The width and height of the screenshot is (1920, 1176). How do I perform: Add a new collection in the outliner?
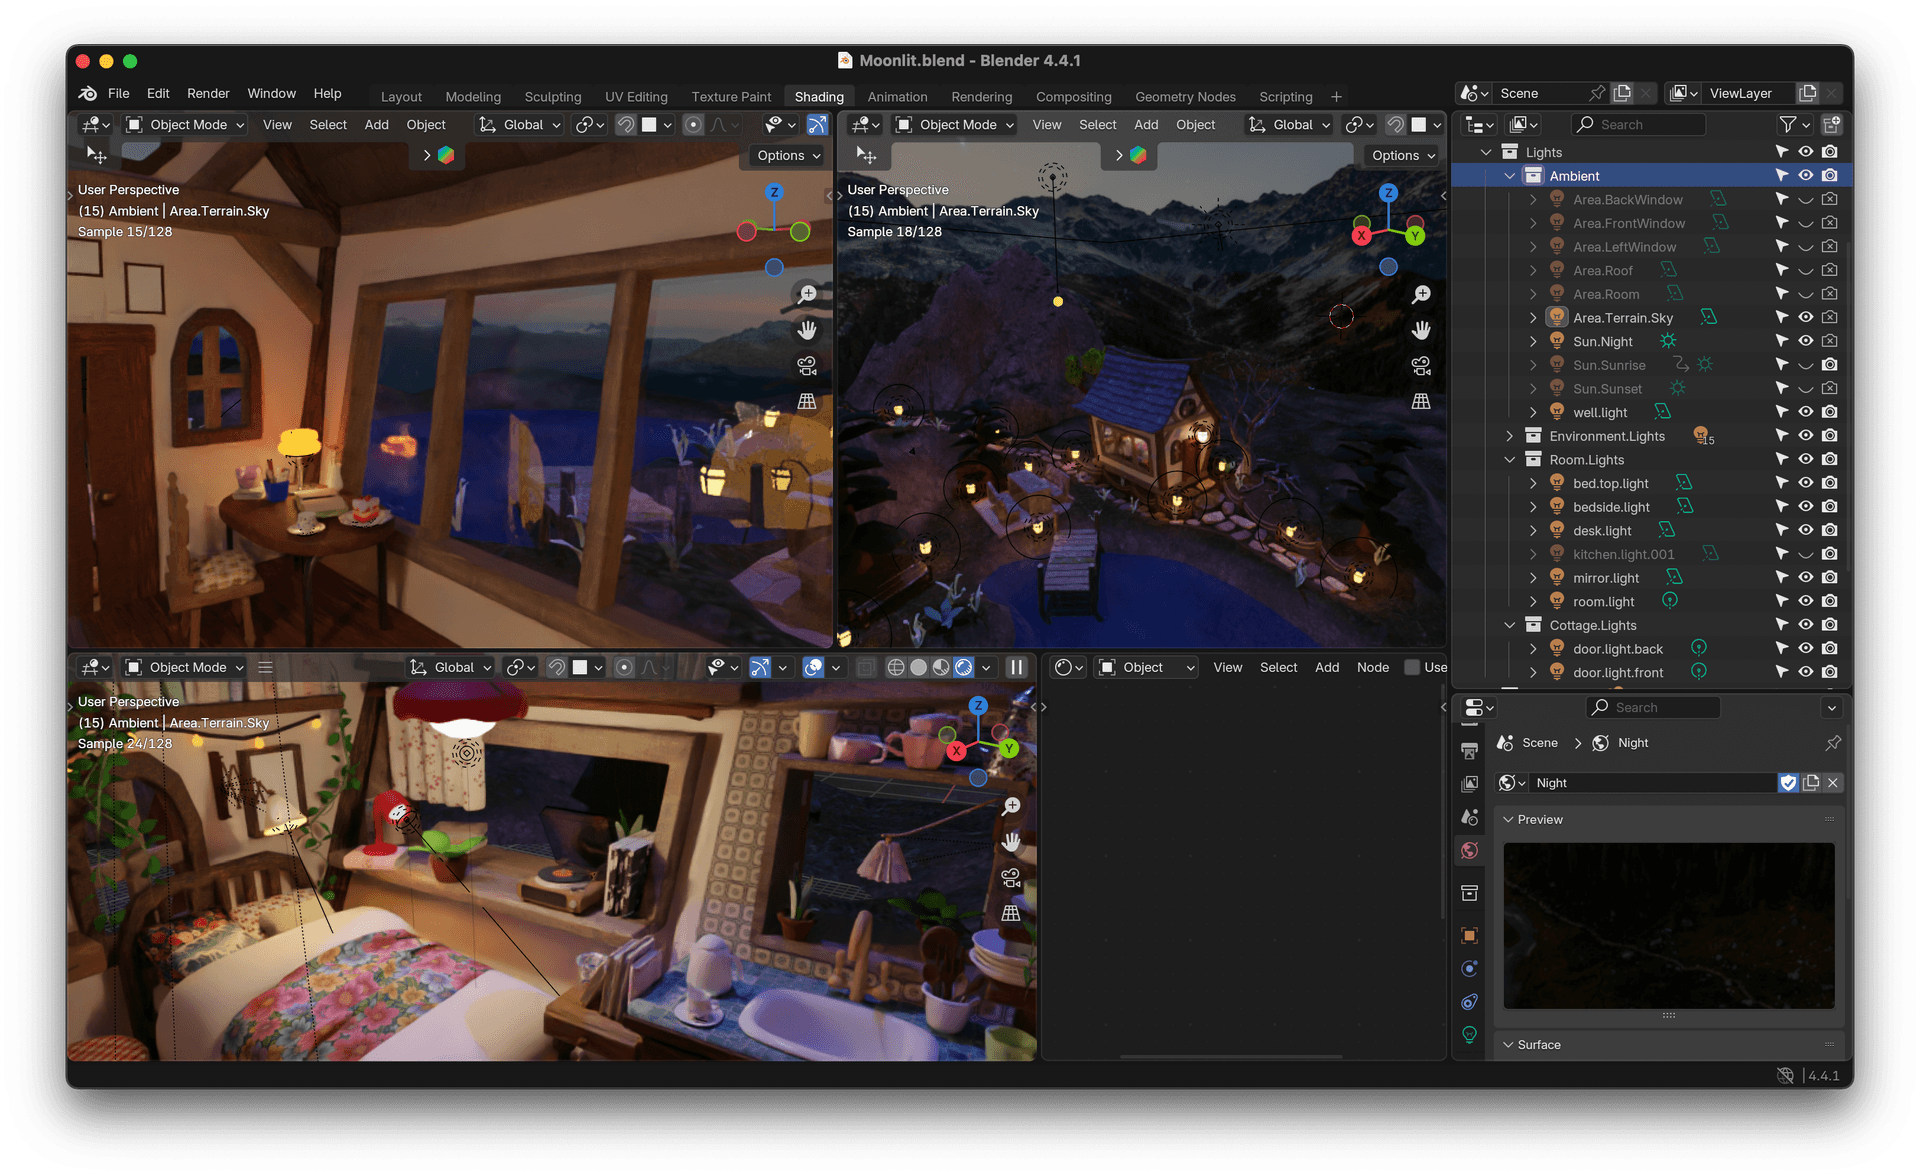1832,125
